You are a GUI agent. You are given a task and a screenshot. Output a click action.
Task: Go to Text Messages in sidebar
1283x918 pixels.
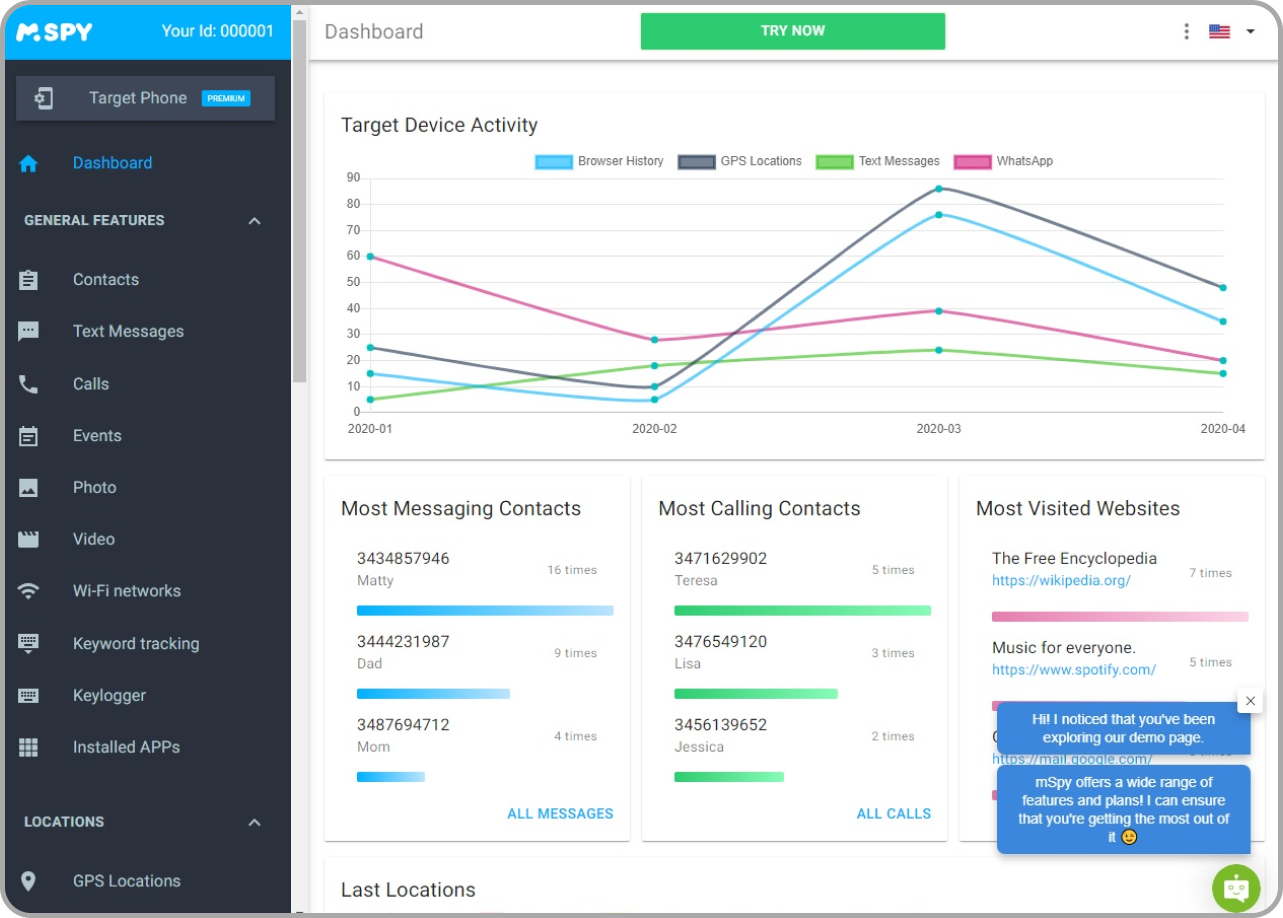pos(128,332)
